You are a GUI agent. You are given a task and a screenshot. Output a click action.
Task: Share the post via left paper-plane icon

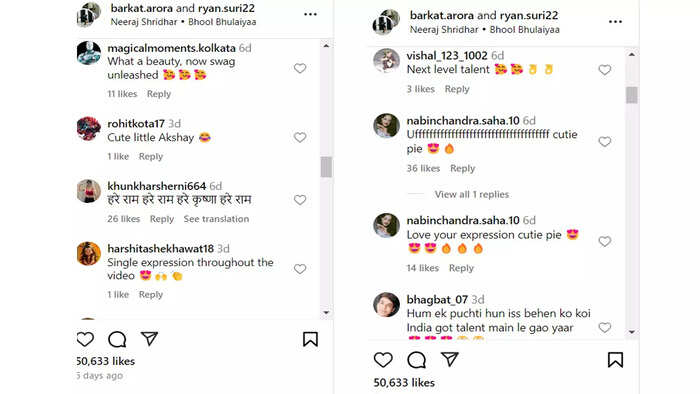click(x=149, y=339)
